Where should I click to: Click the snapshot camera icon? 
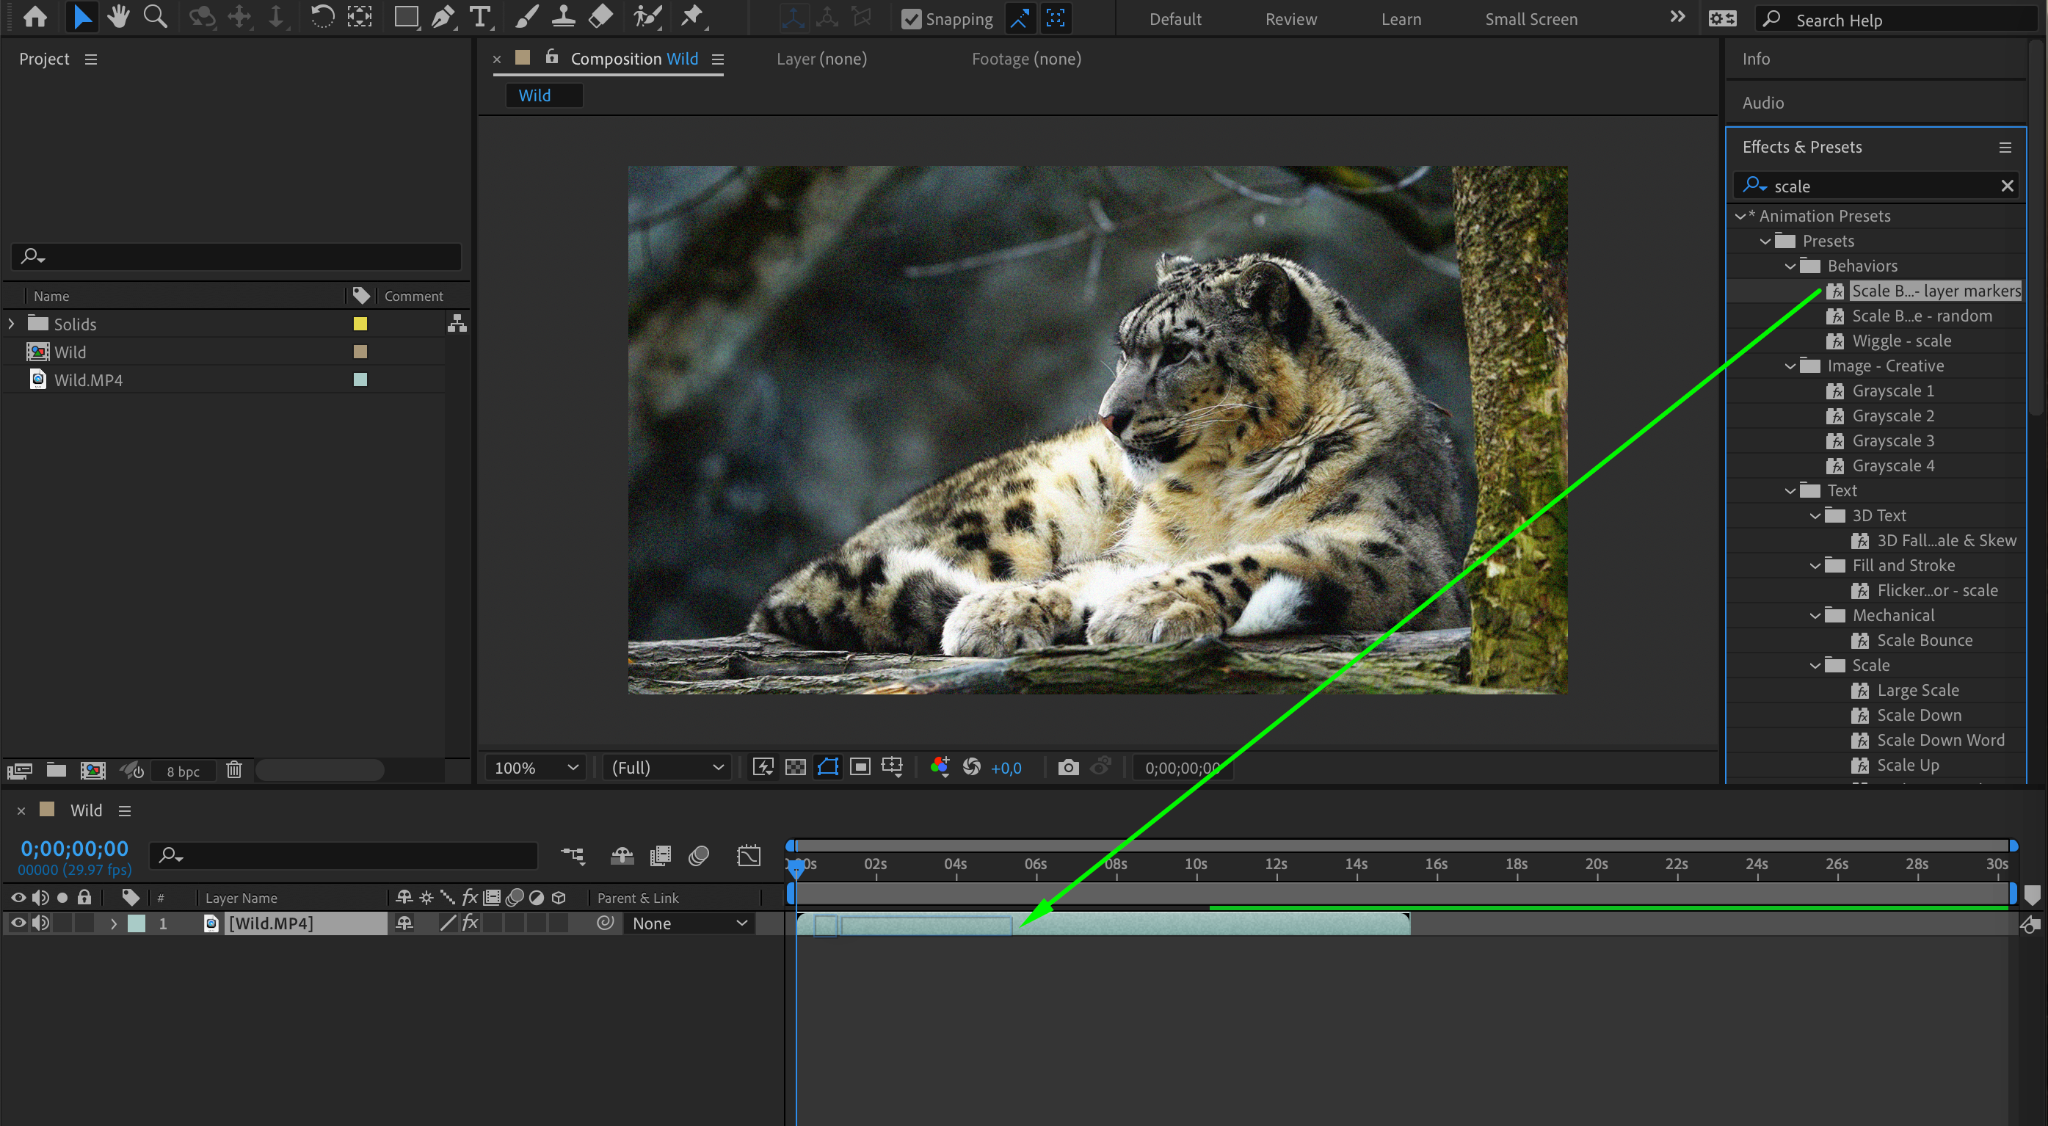pos(1068,767)
